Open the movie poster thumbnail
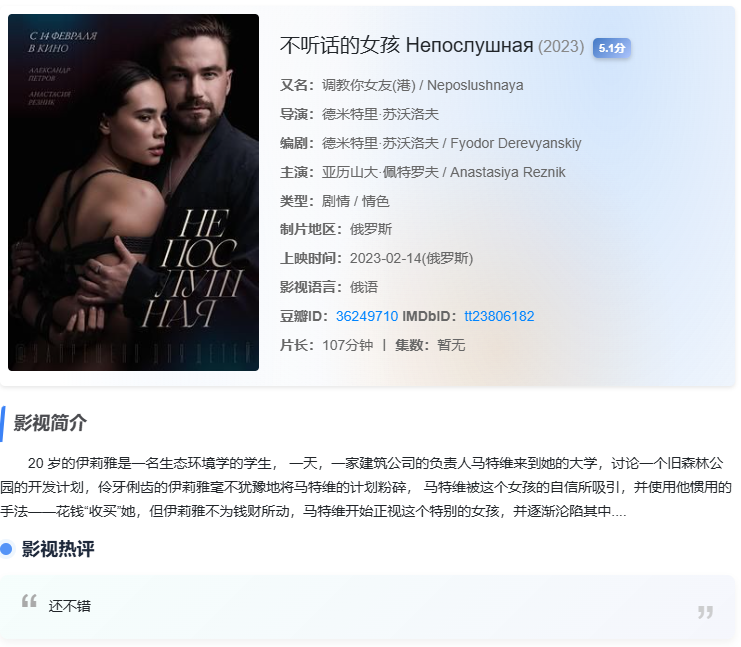The image size is (741, 647). [x=133, y=192]
